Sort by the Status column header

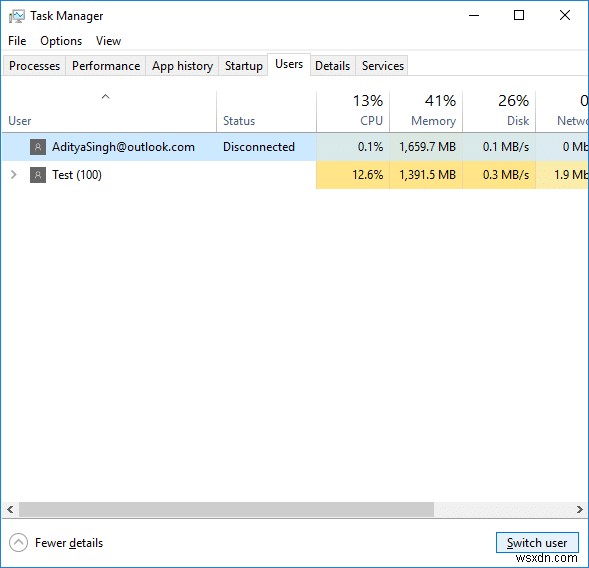point(266,112)
